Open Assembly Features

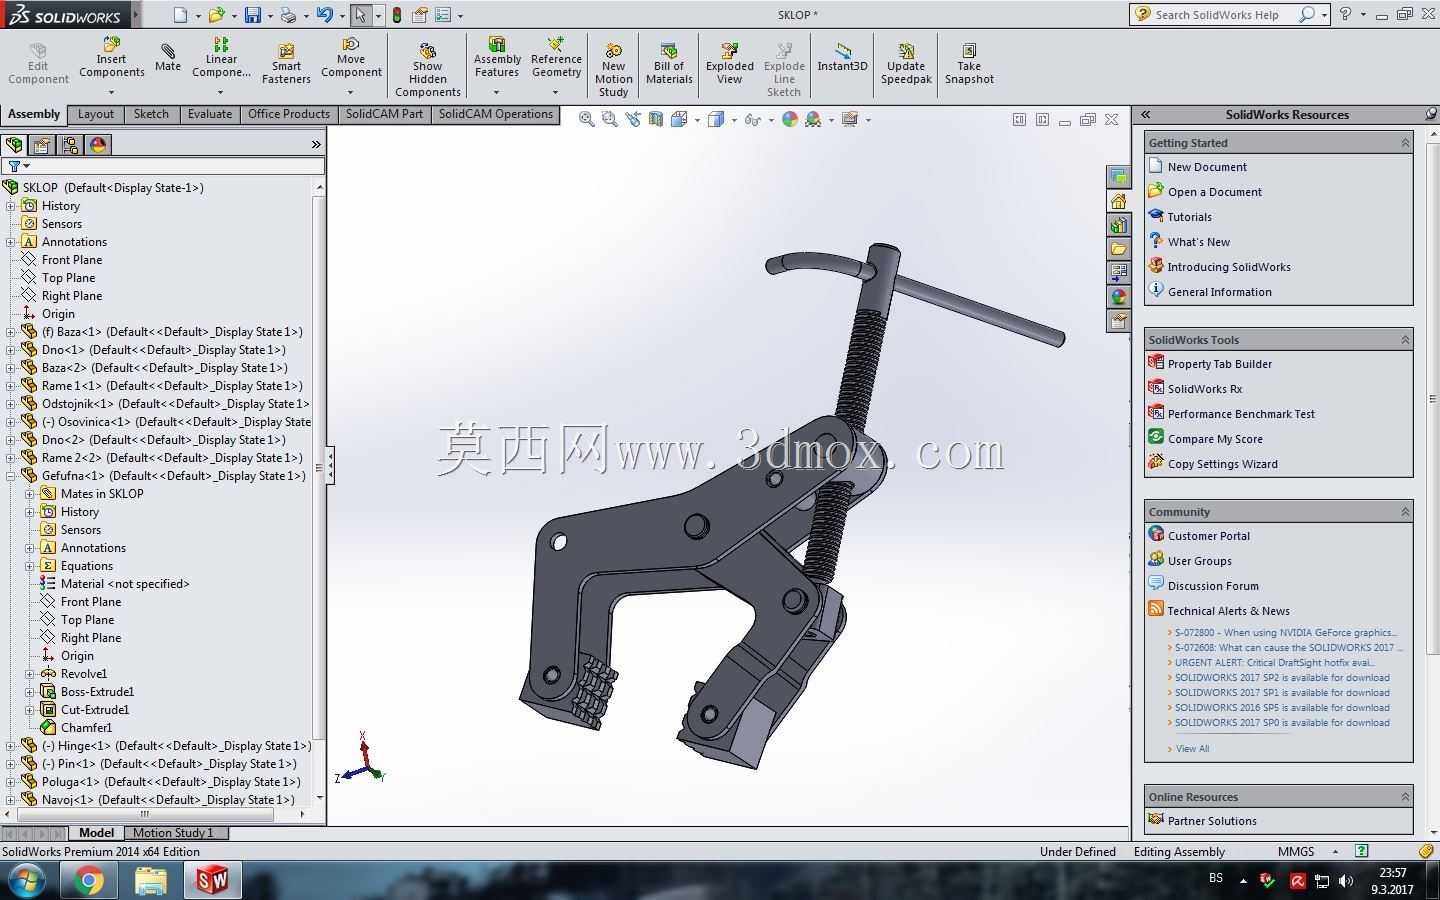coord(497,58)
